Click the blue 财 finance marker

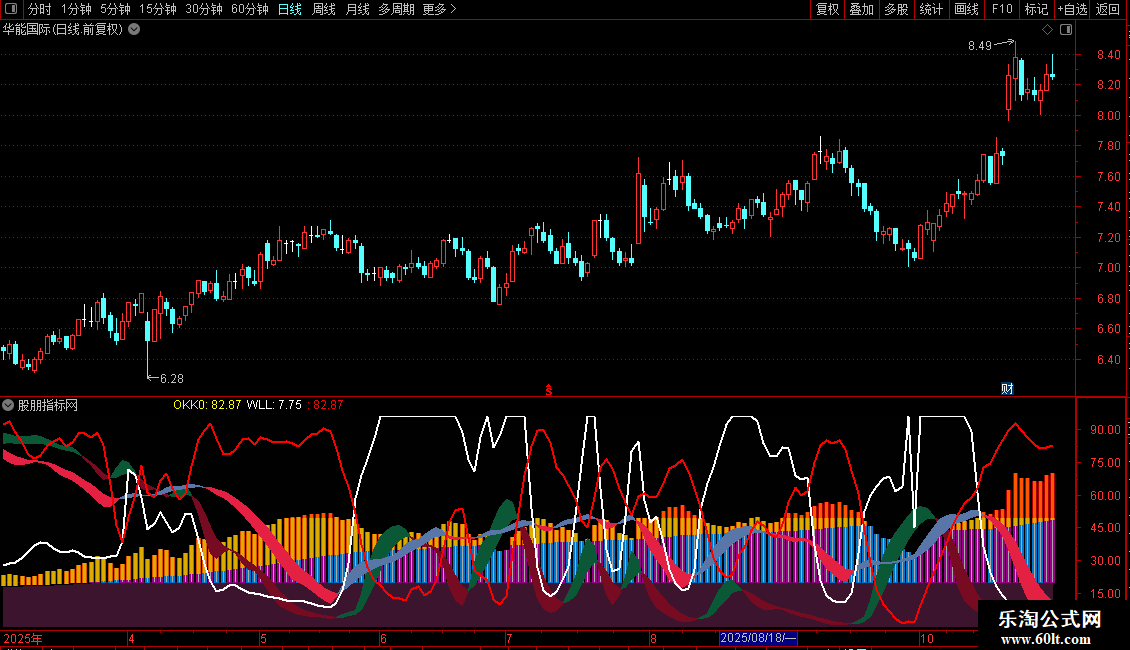1007,389
